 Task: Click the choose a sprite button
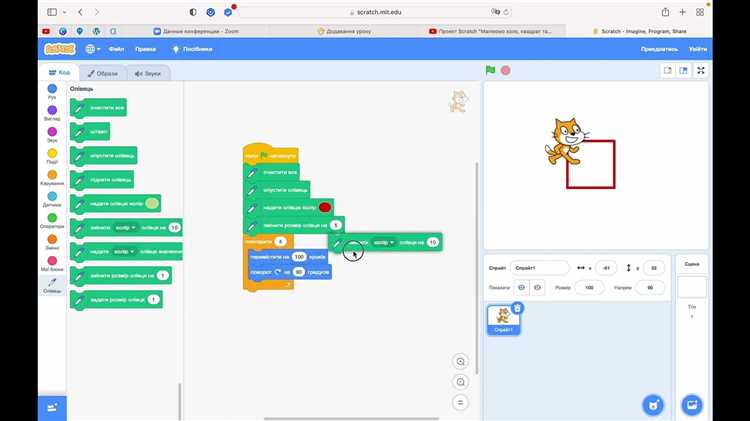pyautogui.click(x=653, y=405)
